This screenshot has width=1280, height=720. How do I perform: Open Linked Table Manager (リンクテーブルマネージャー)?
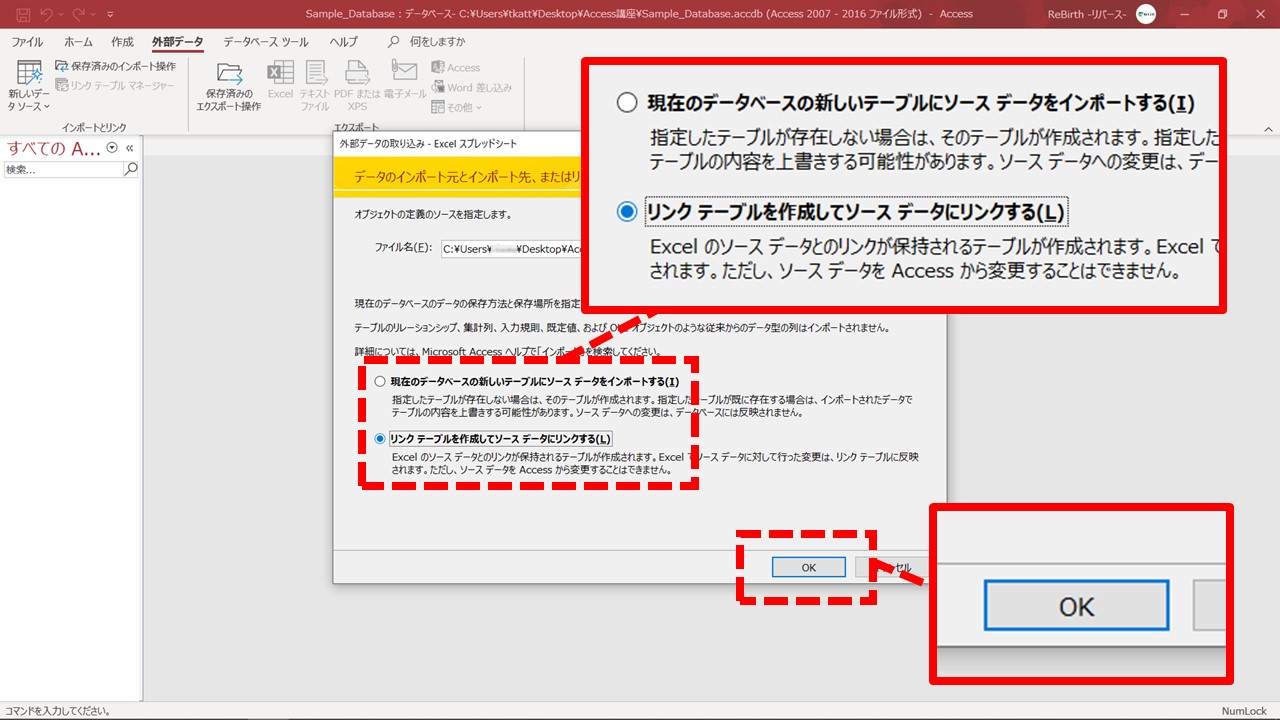point(115,86)
